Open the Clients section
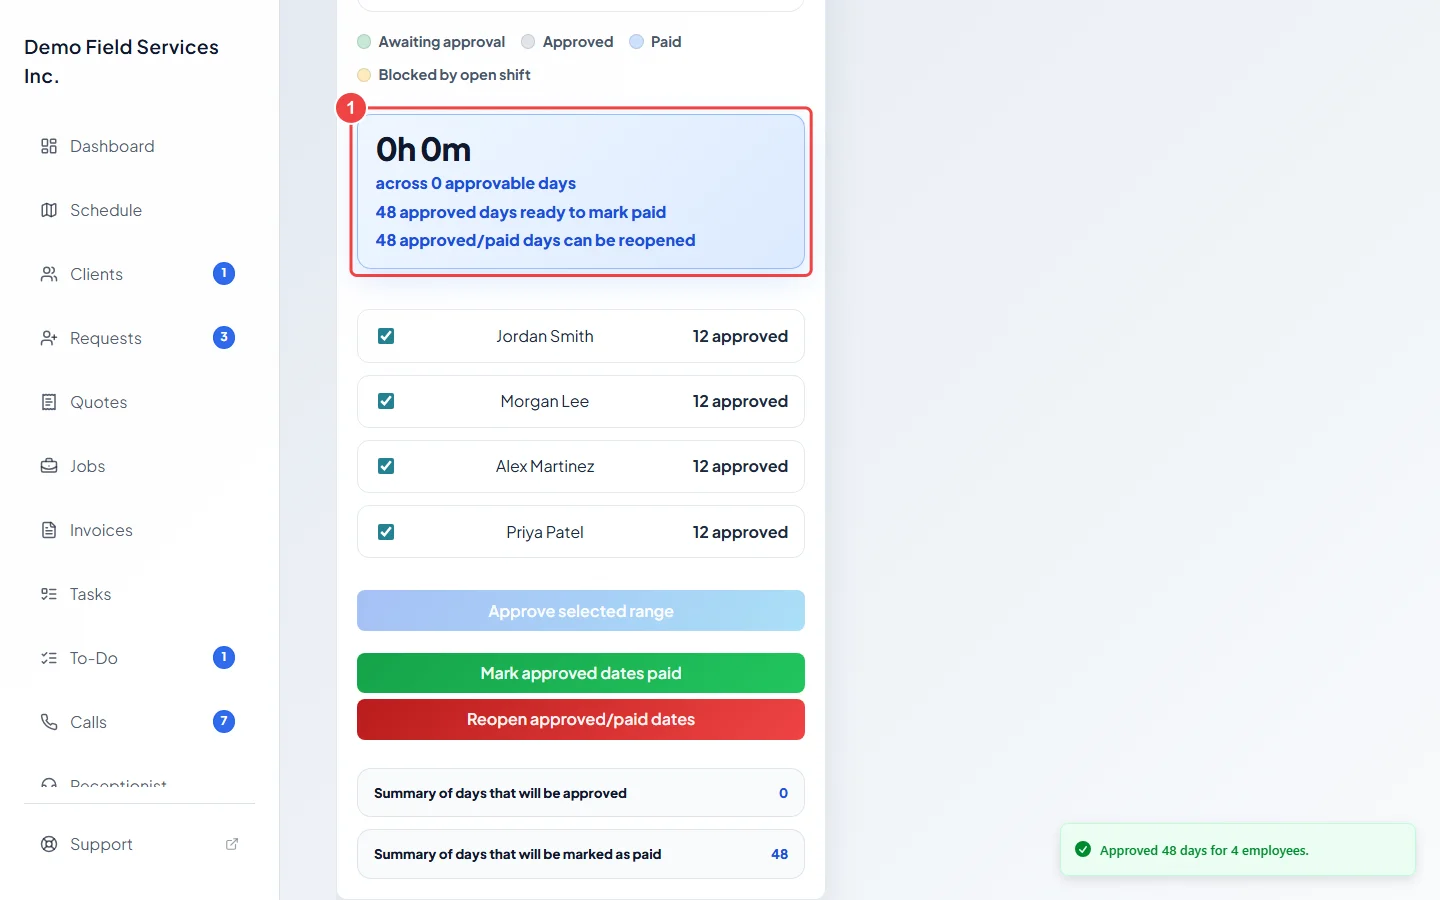 pyautogui.click(x=140, y=274)
